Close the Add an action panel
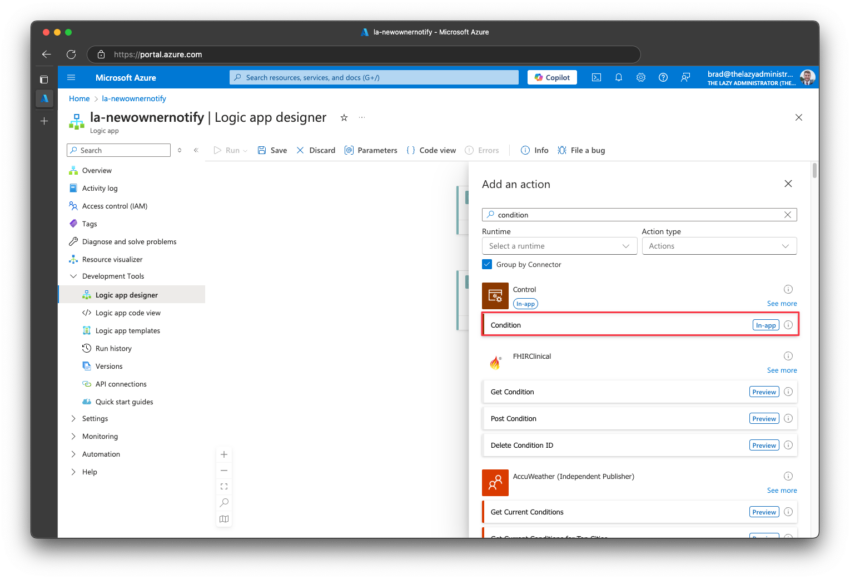The width and height of the screenshot is (850, 579). [x=788, y=184]
